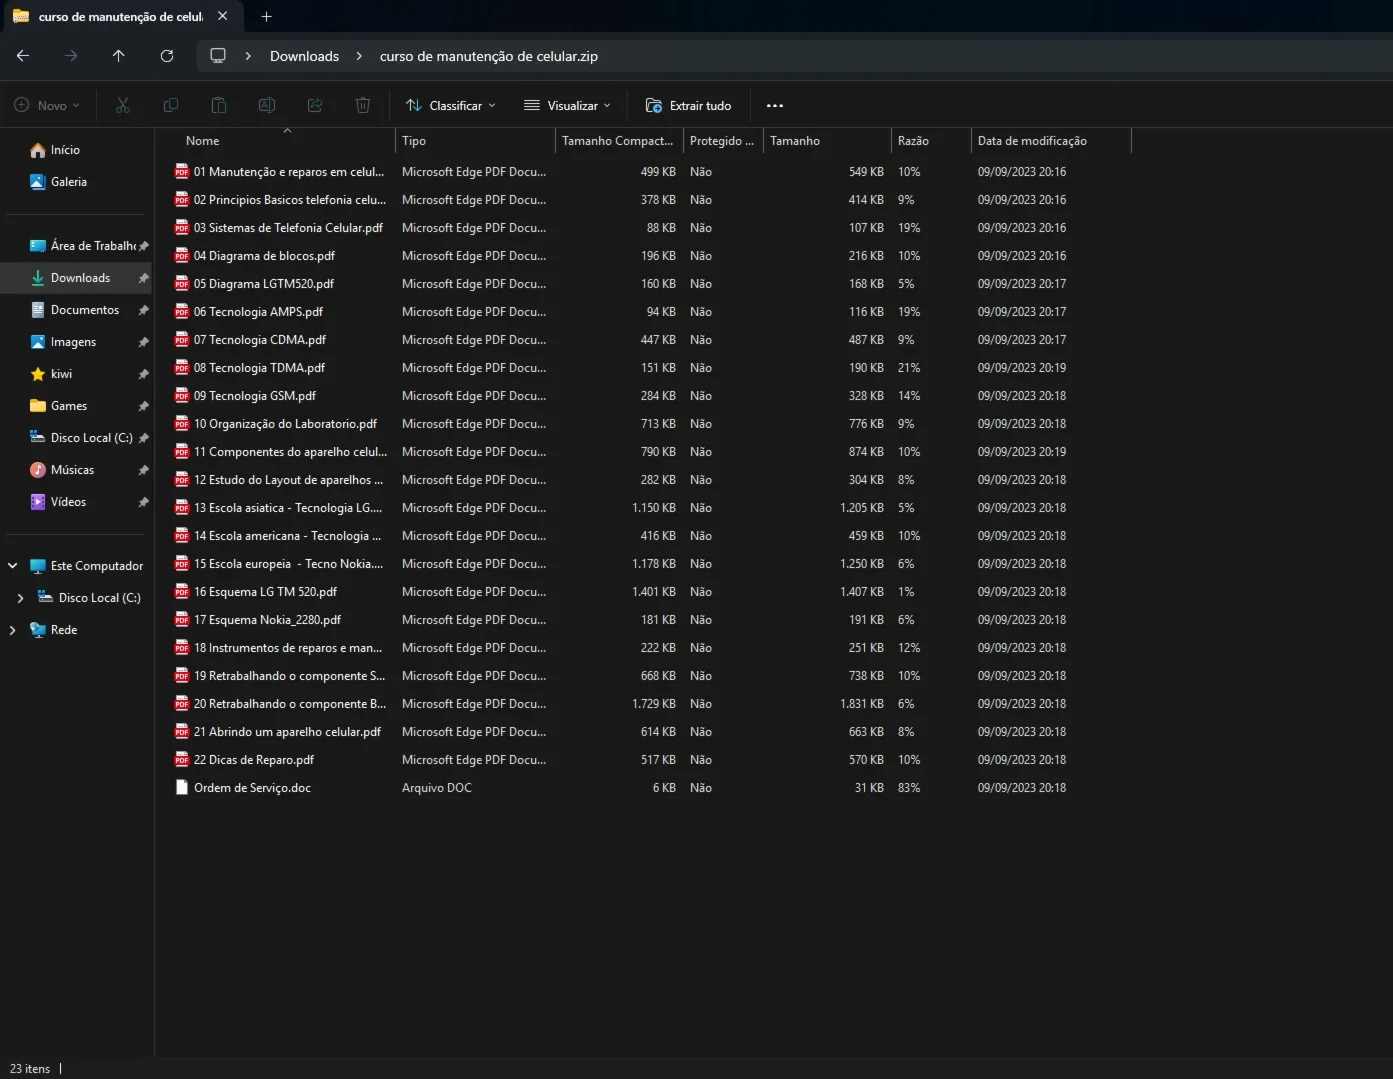Open a new tab with plus button

pyautogui.click(x=266, y=16)
